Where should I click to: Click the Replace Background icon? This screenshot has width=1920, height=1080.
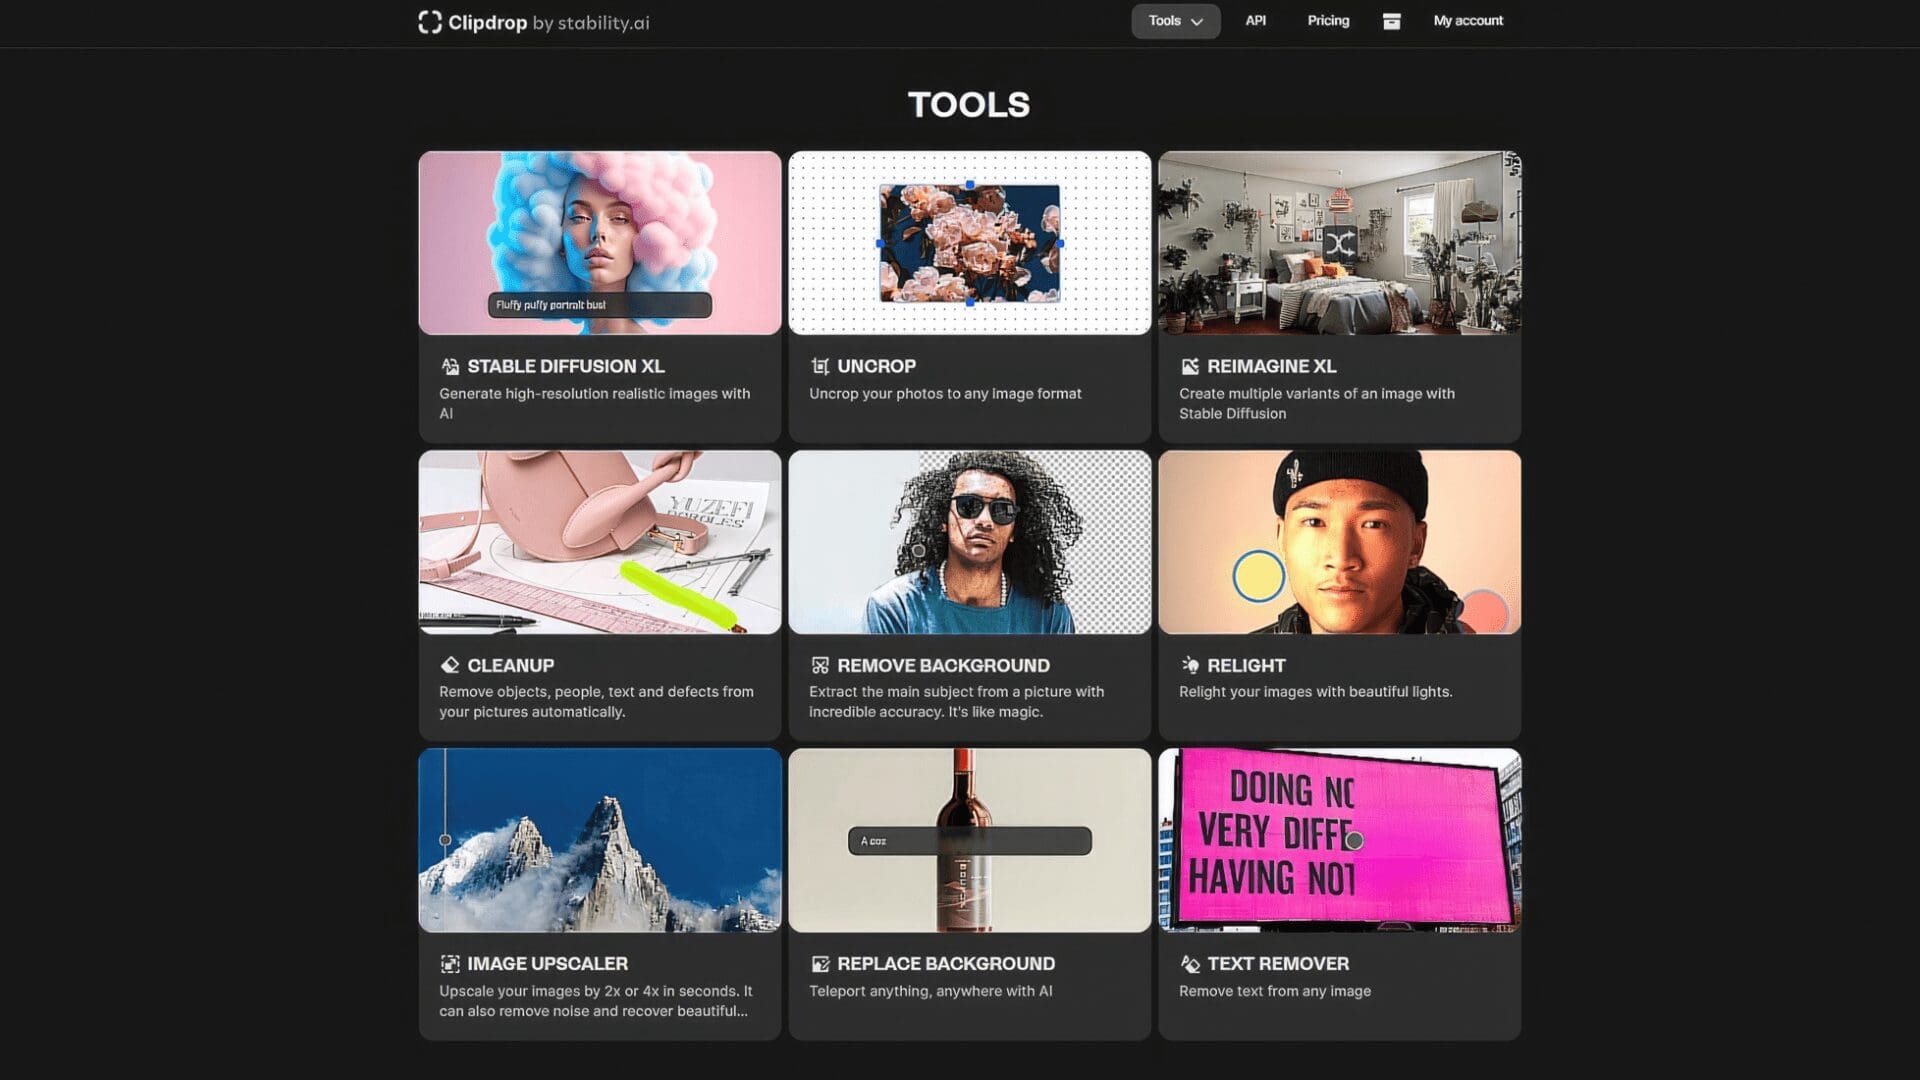coord(820,964)
